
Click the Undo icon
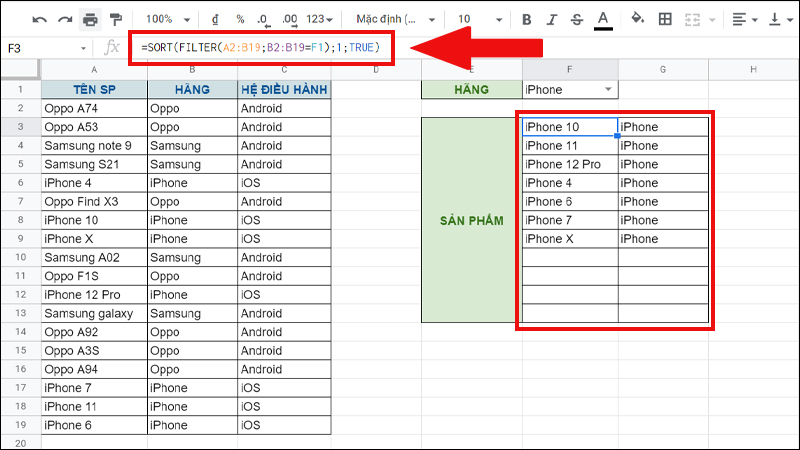point(39,20)
